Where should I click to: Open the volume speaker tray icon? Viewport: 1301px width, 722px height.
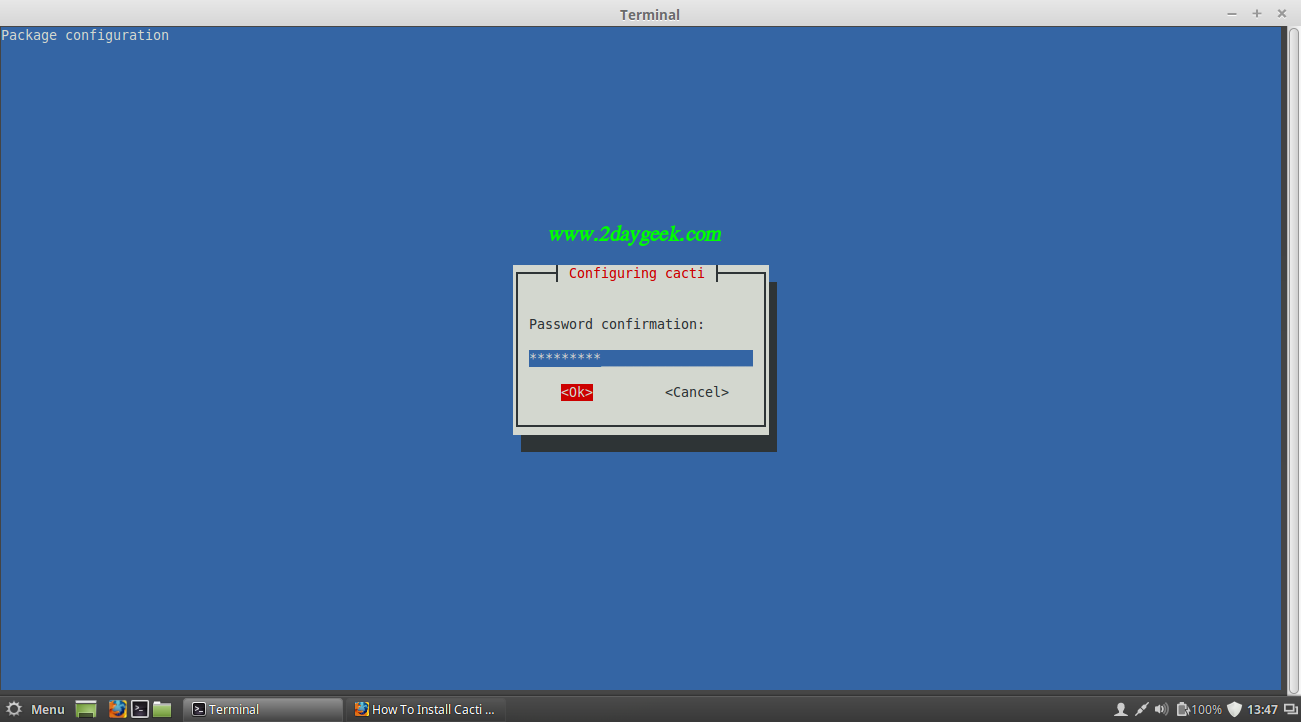pos(1162,709)
